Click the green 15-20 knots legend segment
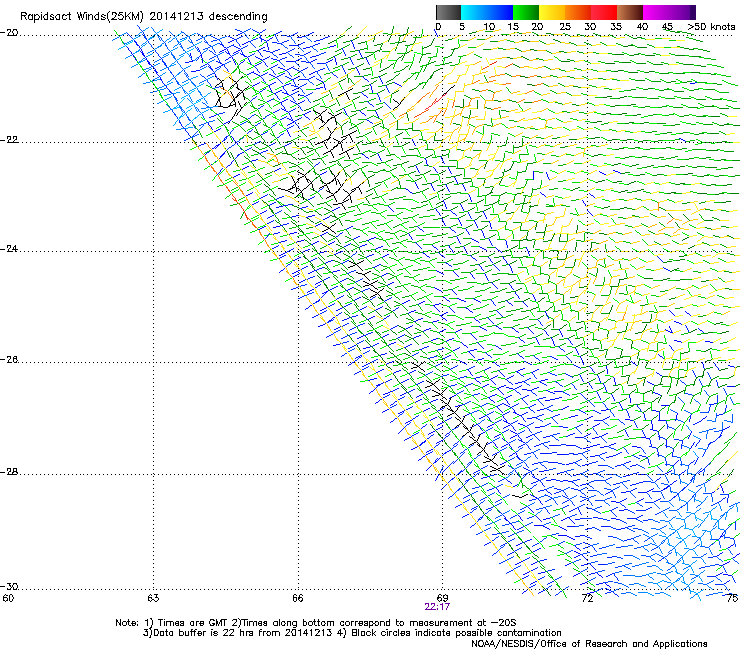The height and width of the screenshot is (650, 740). coord(526,12)
